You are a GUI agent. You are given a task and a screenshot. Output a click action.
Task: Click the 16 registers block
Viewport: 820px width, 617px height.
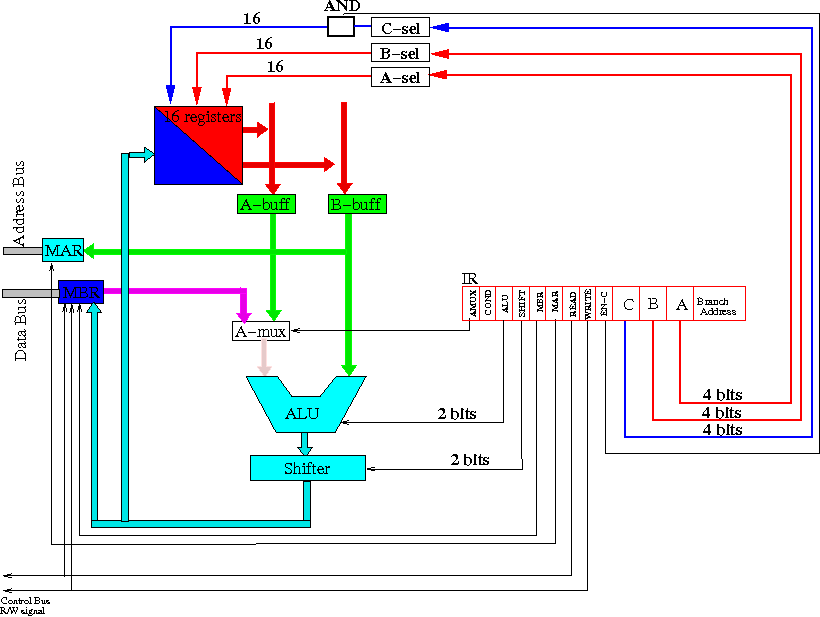[198, 145]
